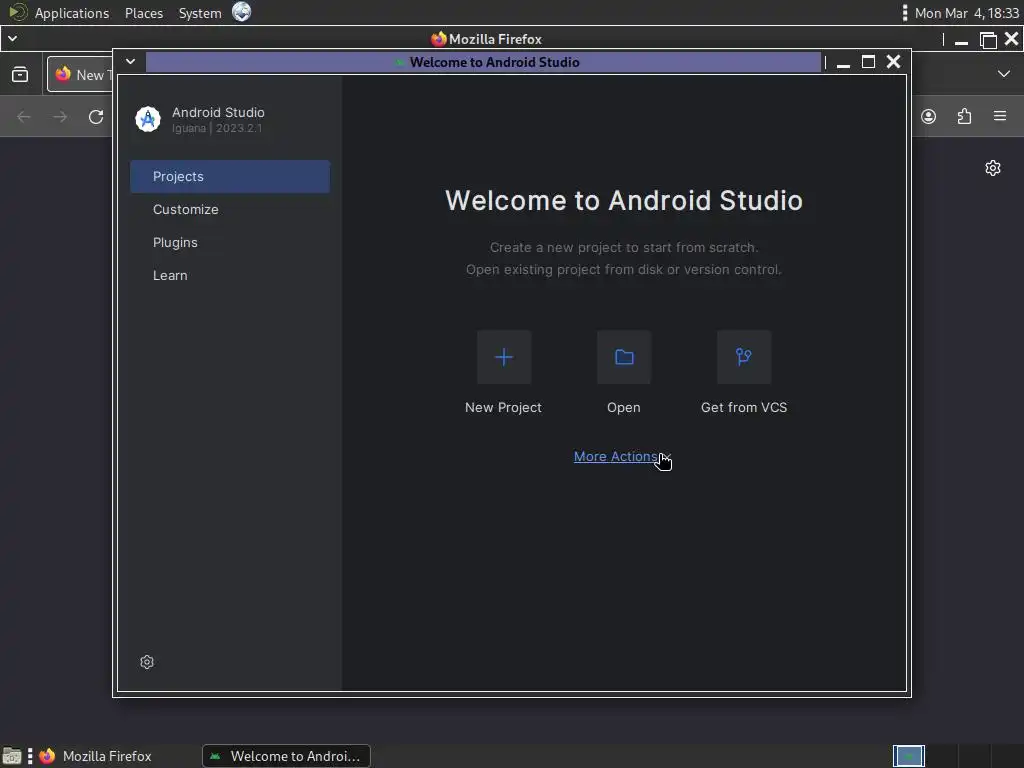
Task: Select the Learn tab
Action: tap(230, 276)
